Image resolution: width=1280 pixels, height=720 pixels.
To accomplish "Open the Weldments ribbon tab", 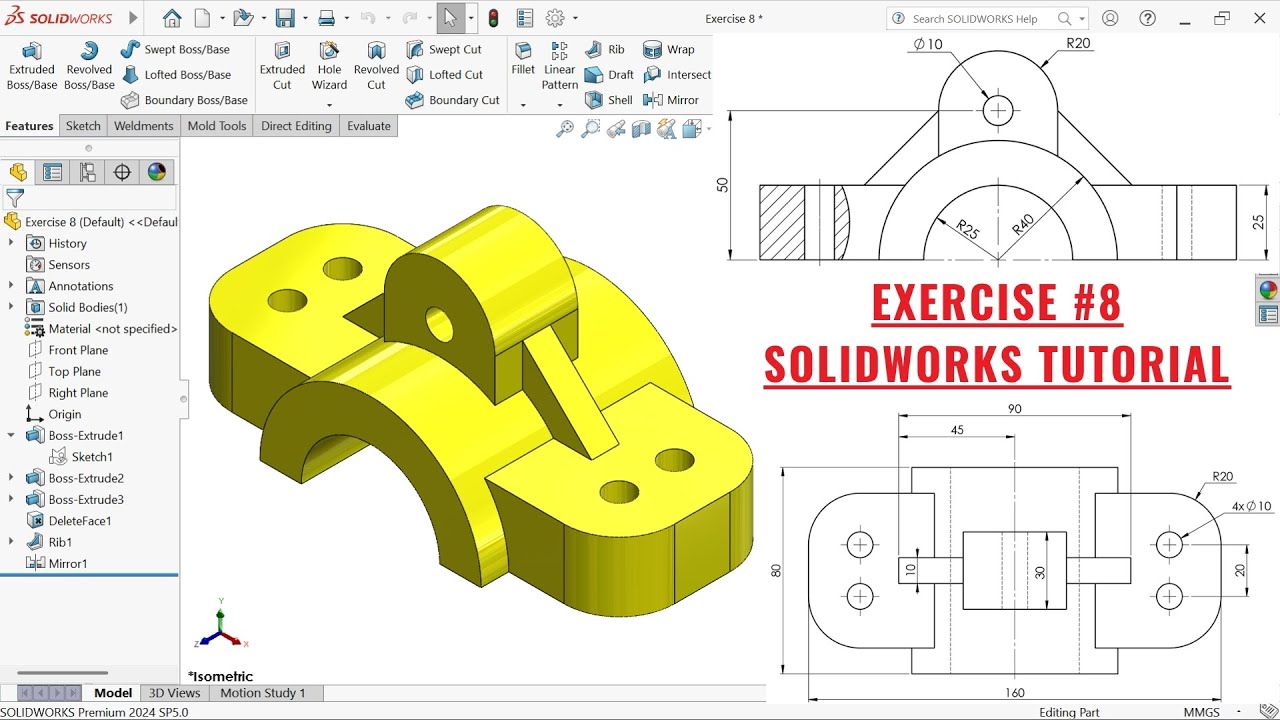I will coord(143,126).
